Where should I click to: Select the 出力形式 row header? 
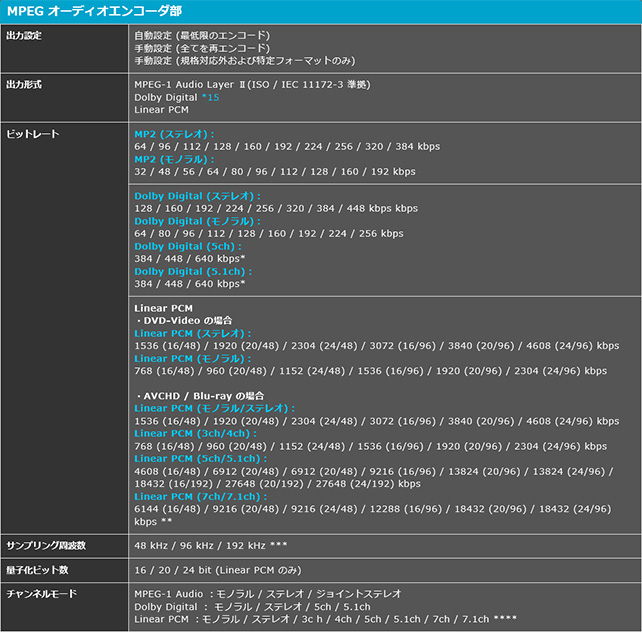pyautogui.click(x=24, y=85)
